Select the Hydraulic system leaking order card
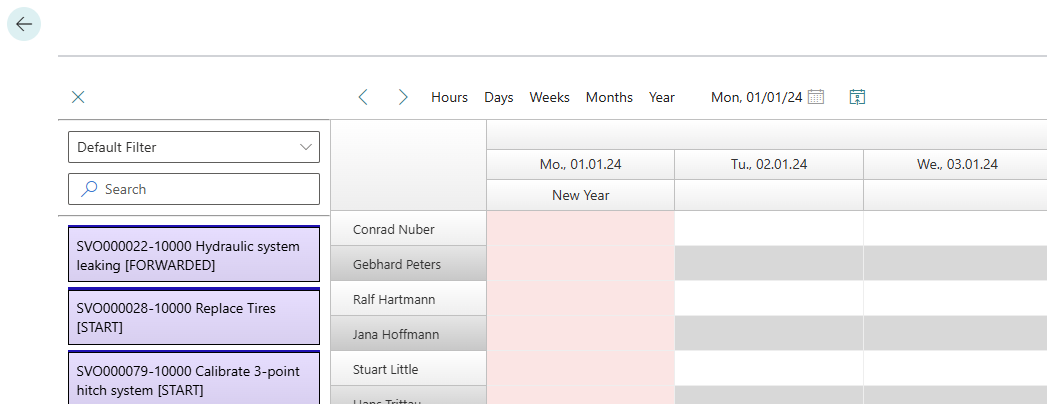This screenshot has height=404, width=1047. click(x=193, y=255)
